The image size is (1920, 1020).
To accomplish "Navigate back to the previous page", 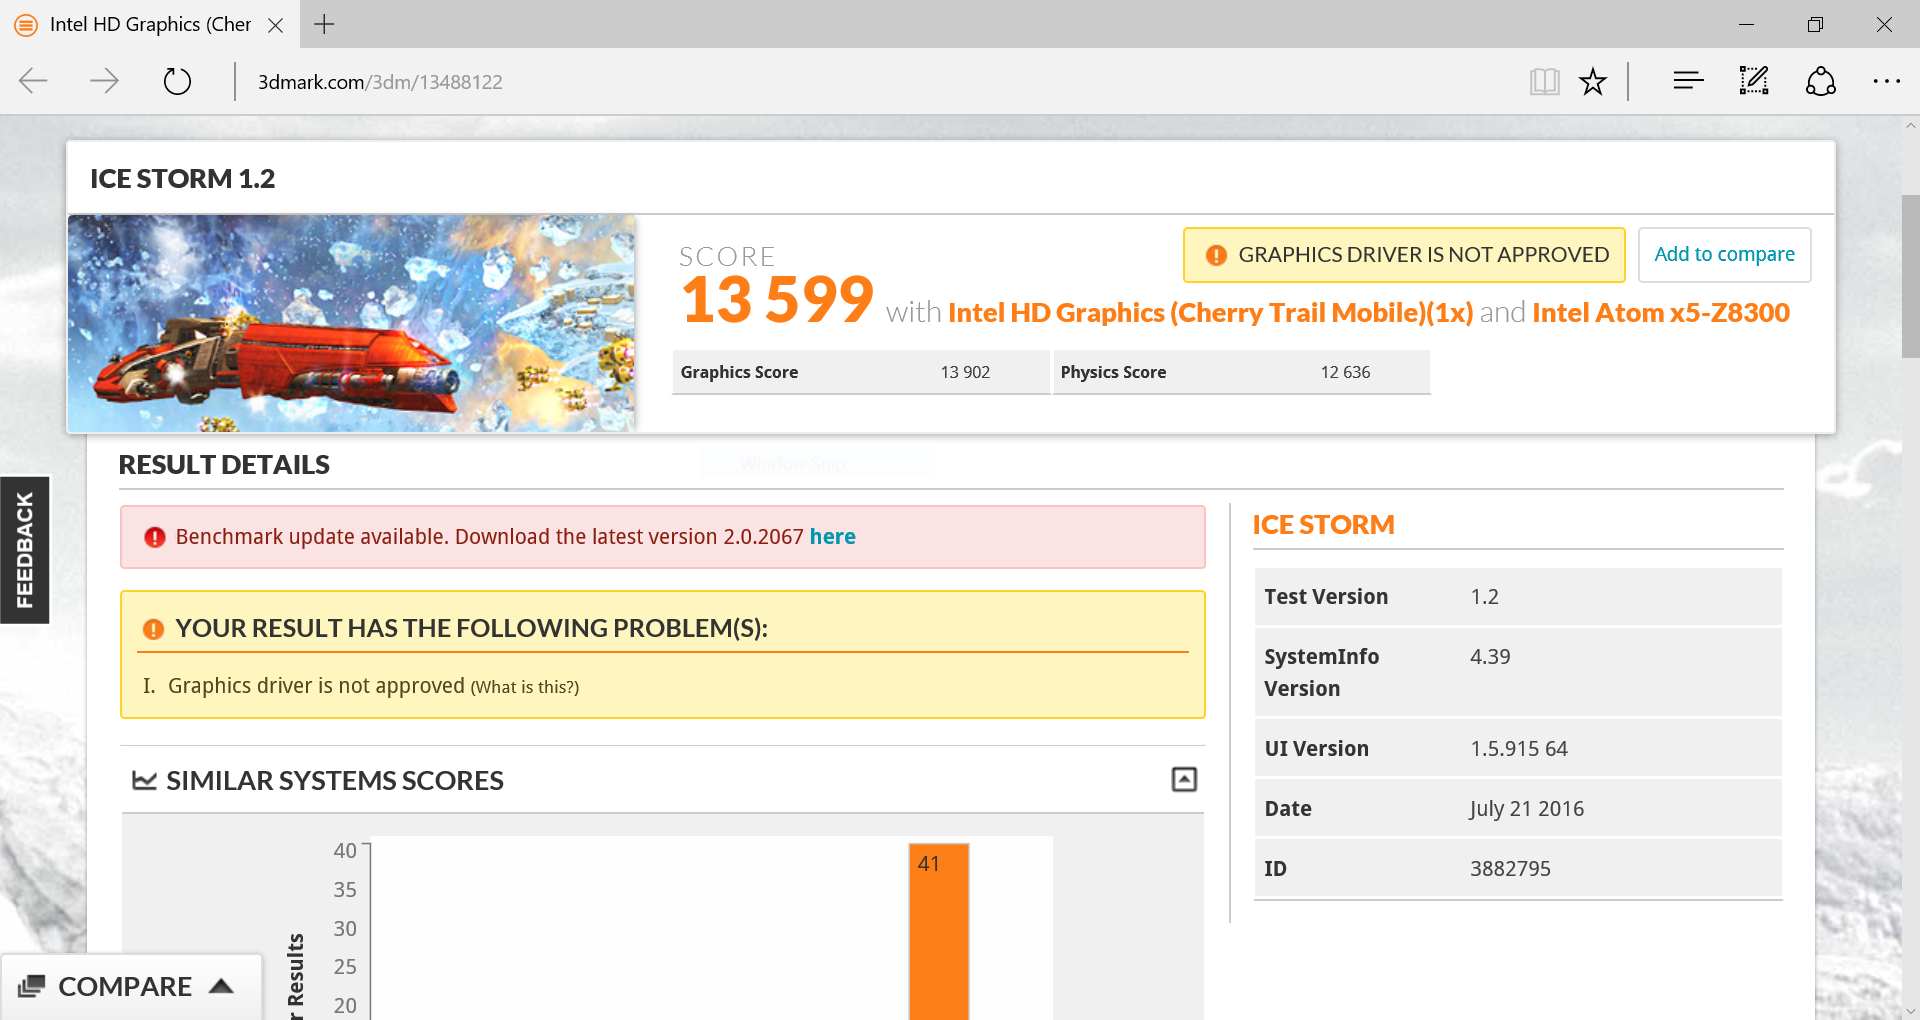I will click(x=33, y=81).
